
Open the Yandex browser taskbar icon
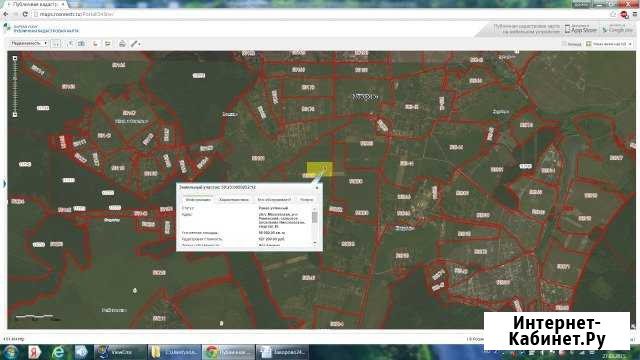coord(34,352)
